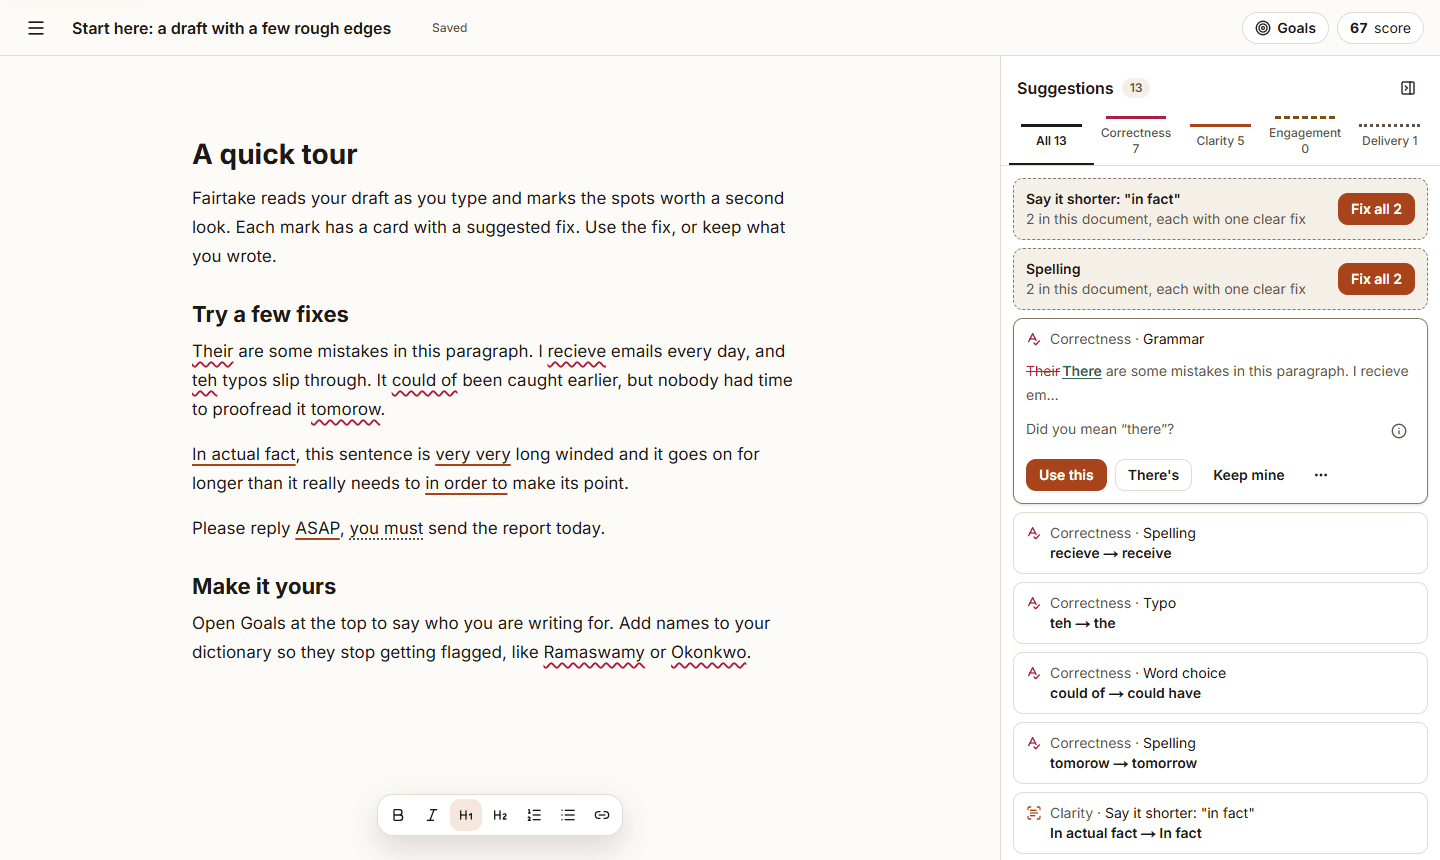Open more options for the grammar suggestion
The image size is (1440, 860).
[1321, 475]
